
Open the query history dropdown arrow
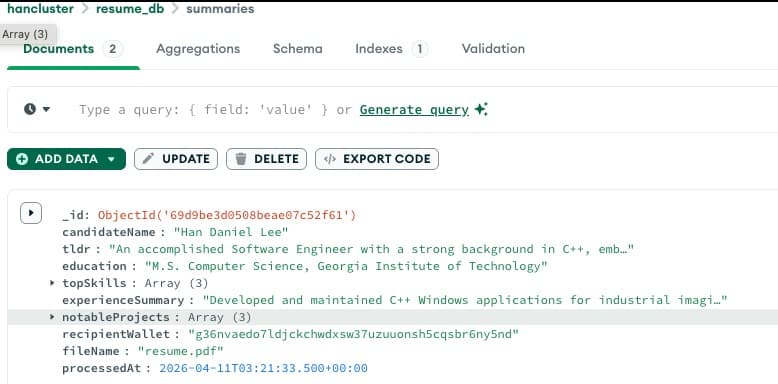coord(46,109)
